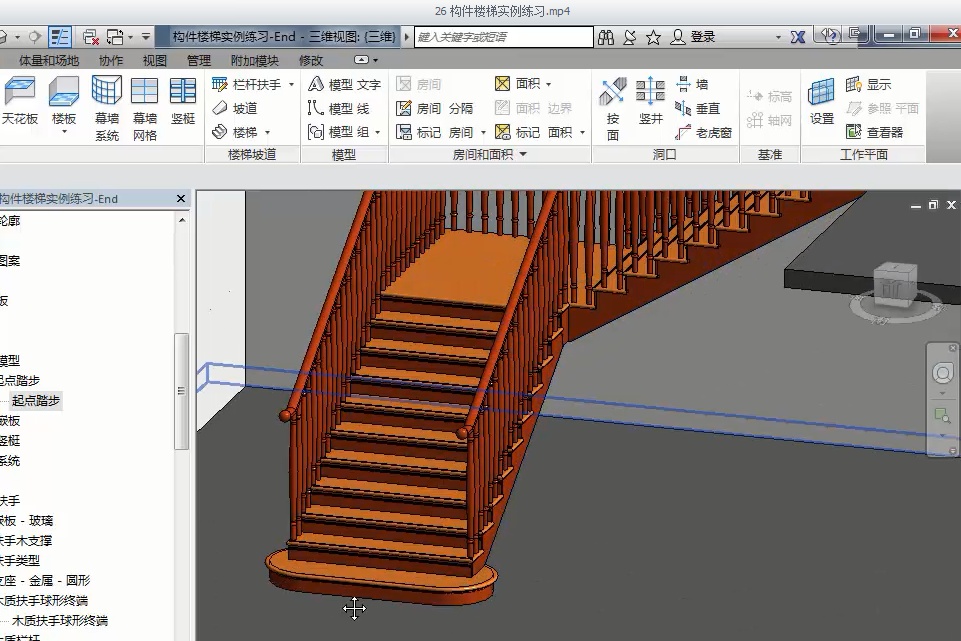Select the 坡道 ramp tool
The width and height of the screenshot is (961, 641).
235,108
